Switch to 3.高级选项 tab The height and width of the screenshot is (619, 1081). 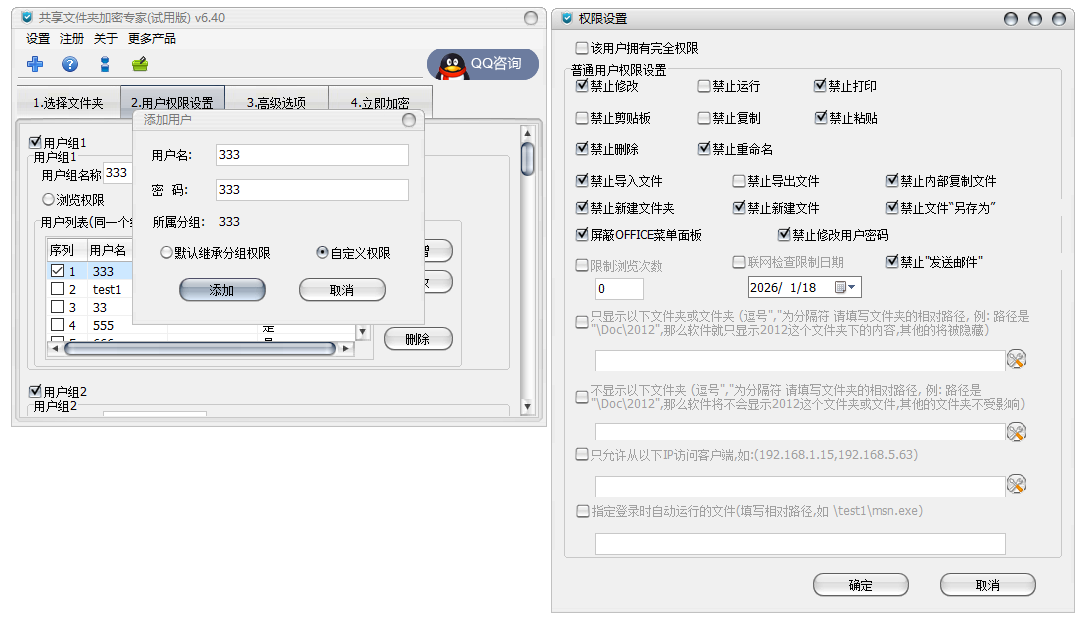tap(276, 103)
